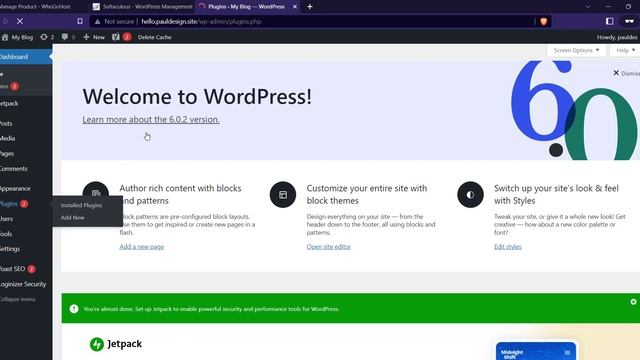This screenshot has height=360, width=640.
Task: Open comments bubble in admin bar
Action: tap(68, 37)
